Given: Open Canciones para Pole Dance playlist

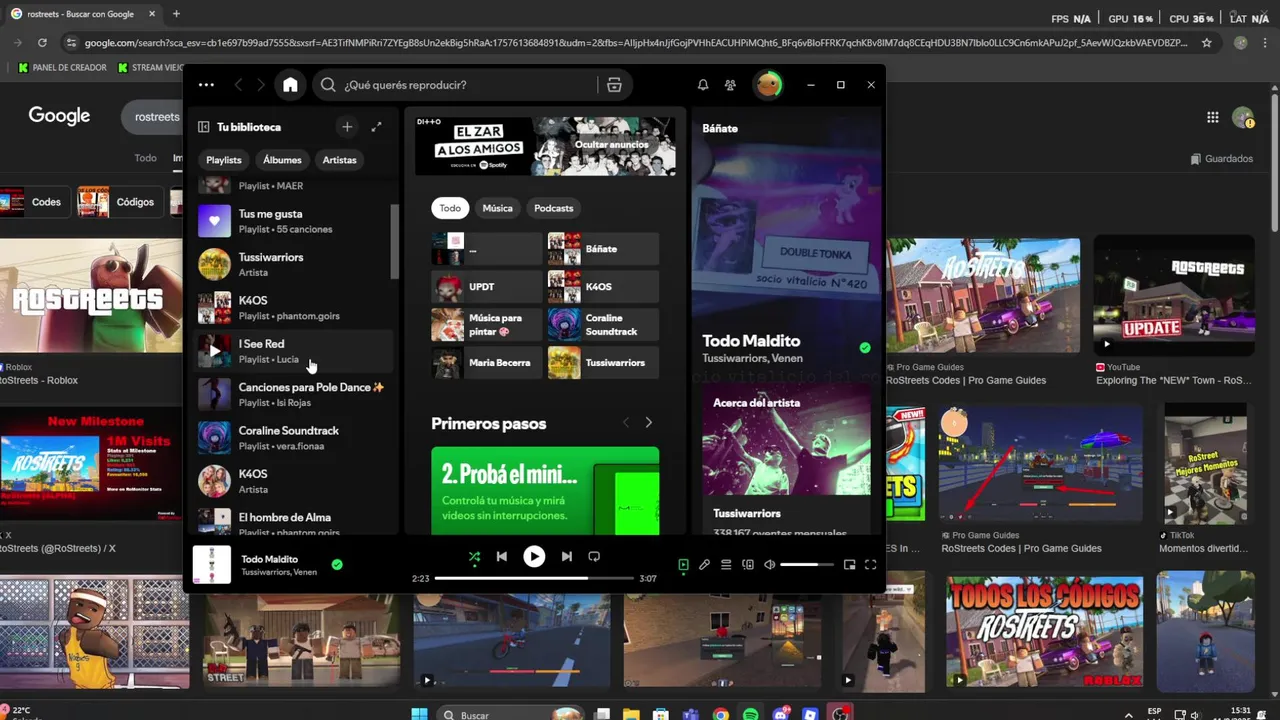Looking at the screenshot, I should pyautogui.click(x=294, y=394).
